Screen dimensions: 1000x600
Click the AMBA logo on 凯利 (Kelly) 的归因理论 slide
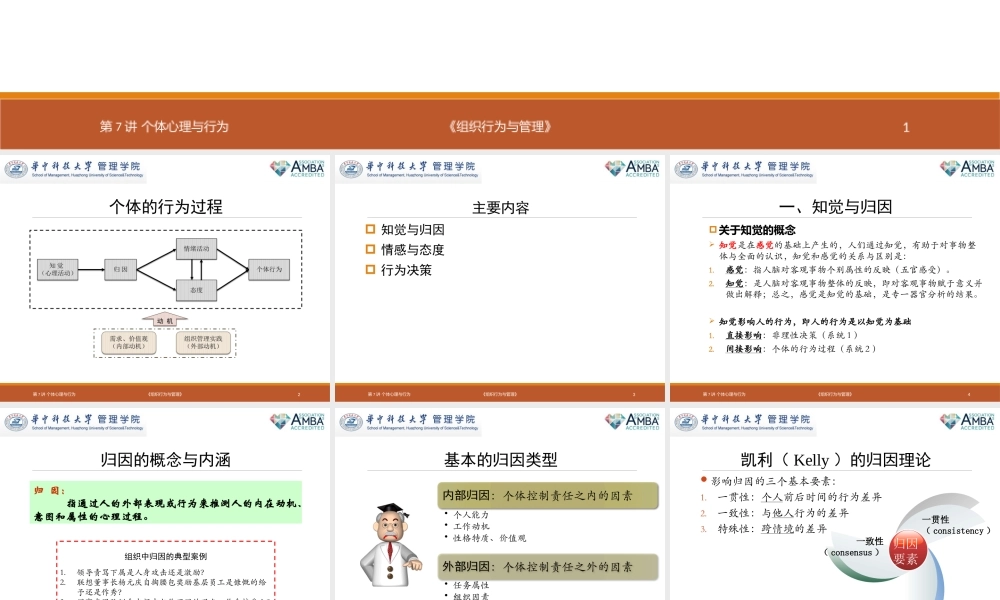(x=967, y=422)
